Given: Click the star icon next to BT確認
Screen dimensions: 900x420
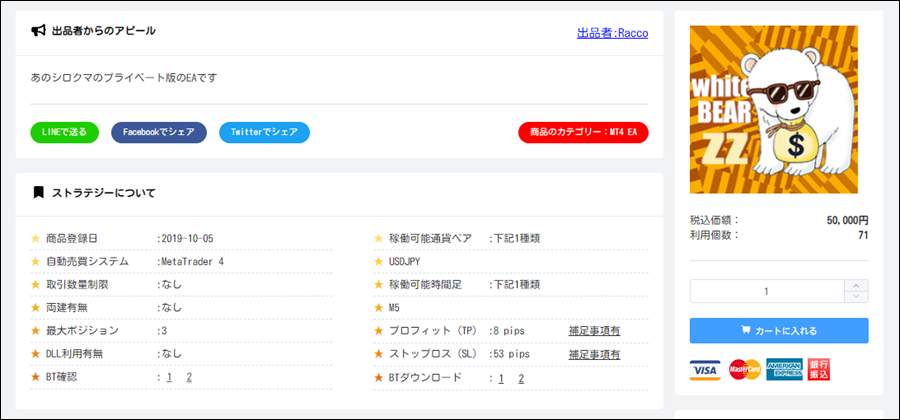Looking at the screenshot, I should (35, 377).
